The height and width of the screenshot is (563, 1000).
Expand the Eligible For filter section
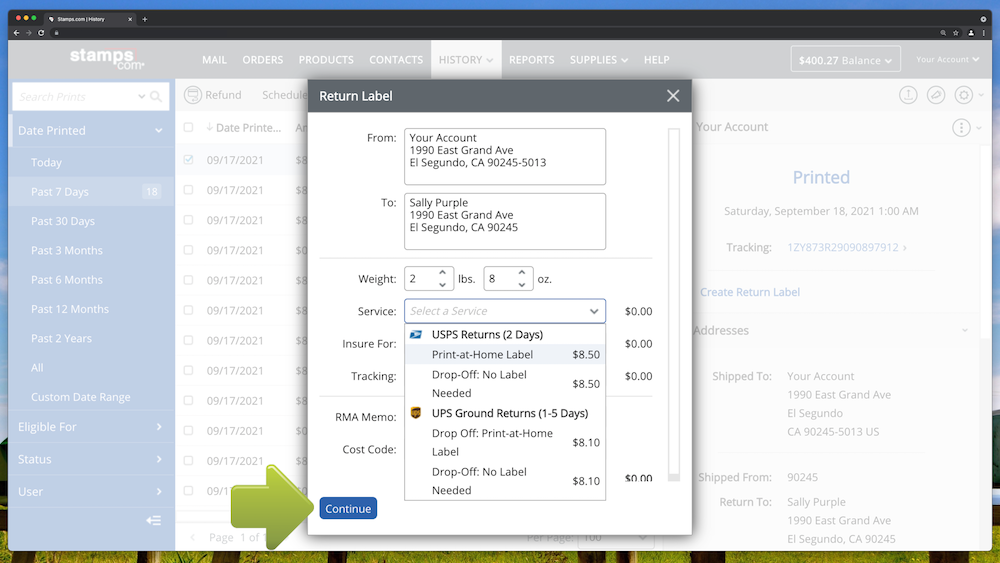(88, 427)
